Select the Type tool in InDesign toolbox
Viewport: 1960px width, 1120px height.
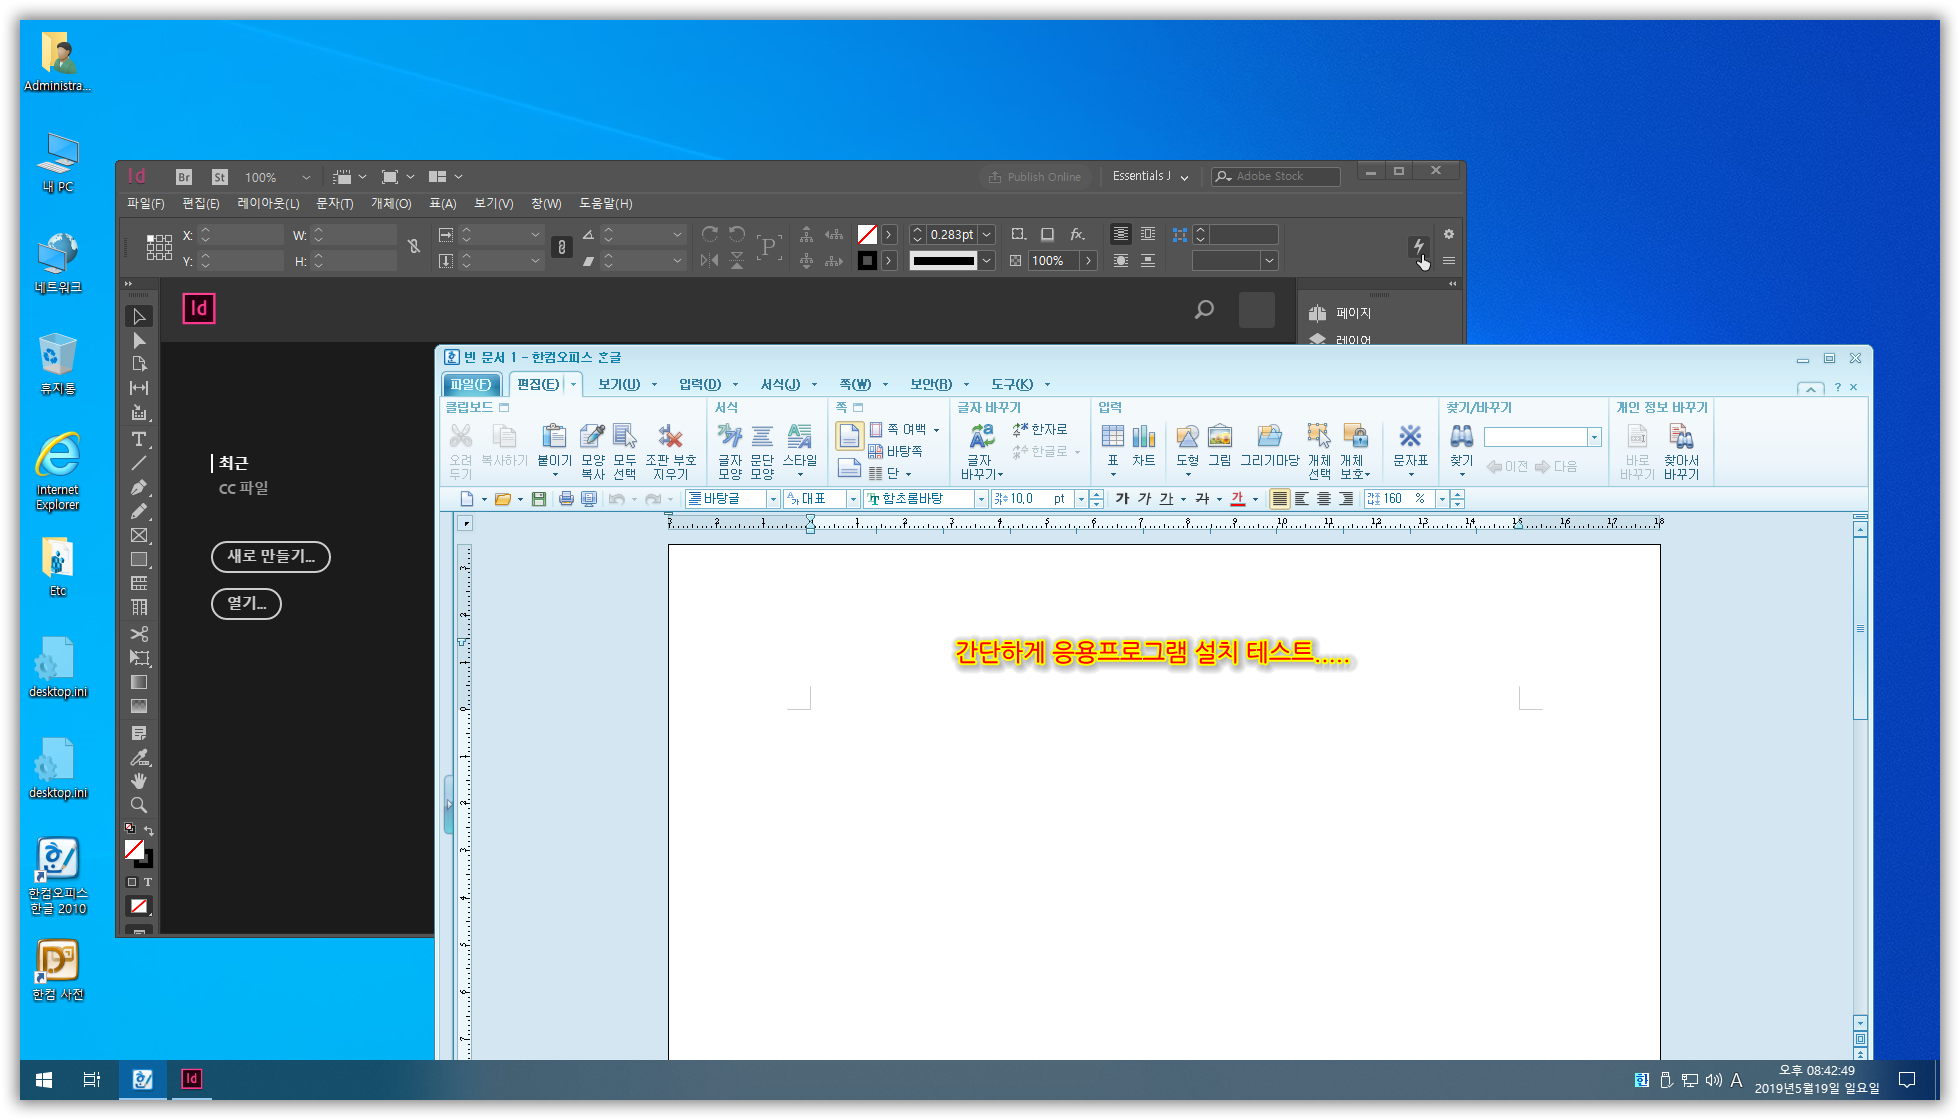point(139,439)
